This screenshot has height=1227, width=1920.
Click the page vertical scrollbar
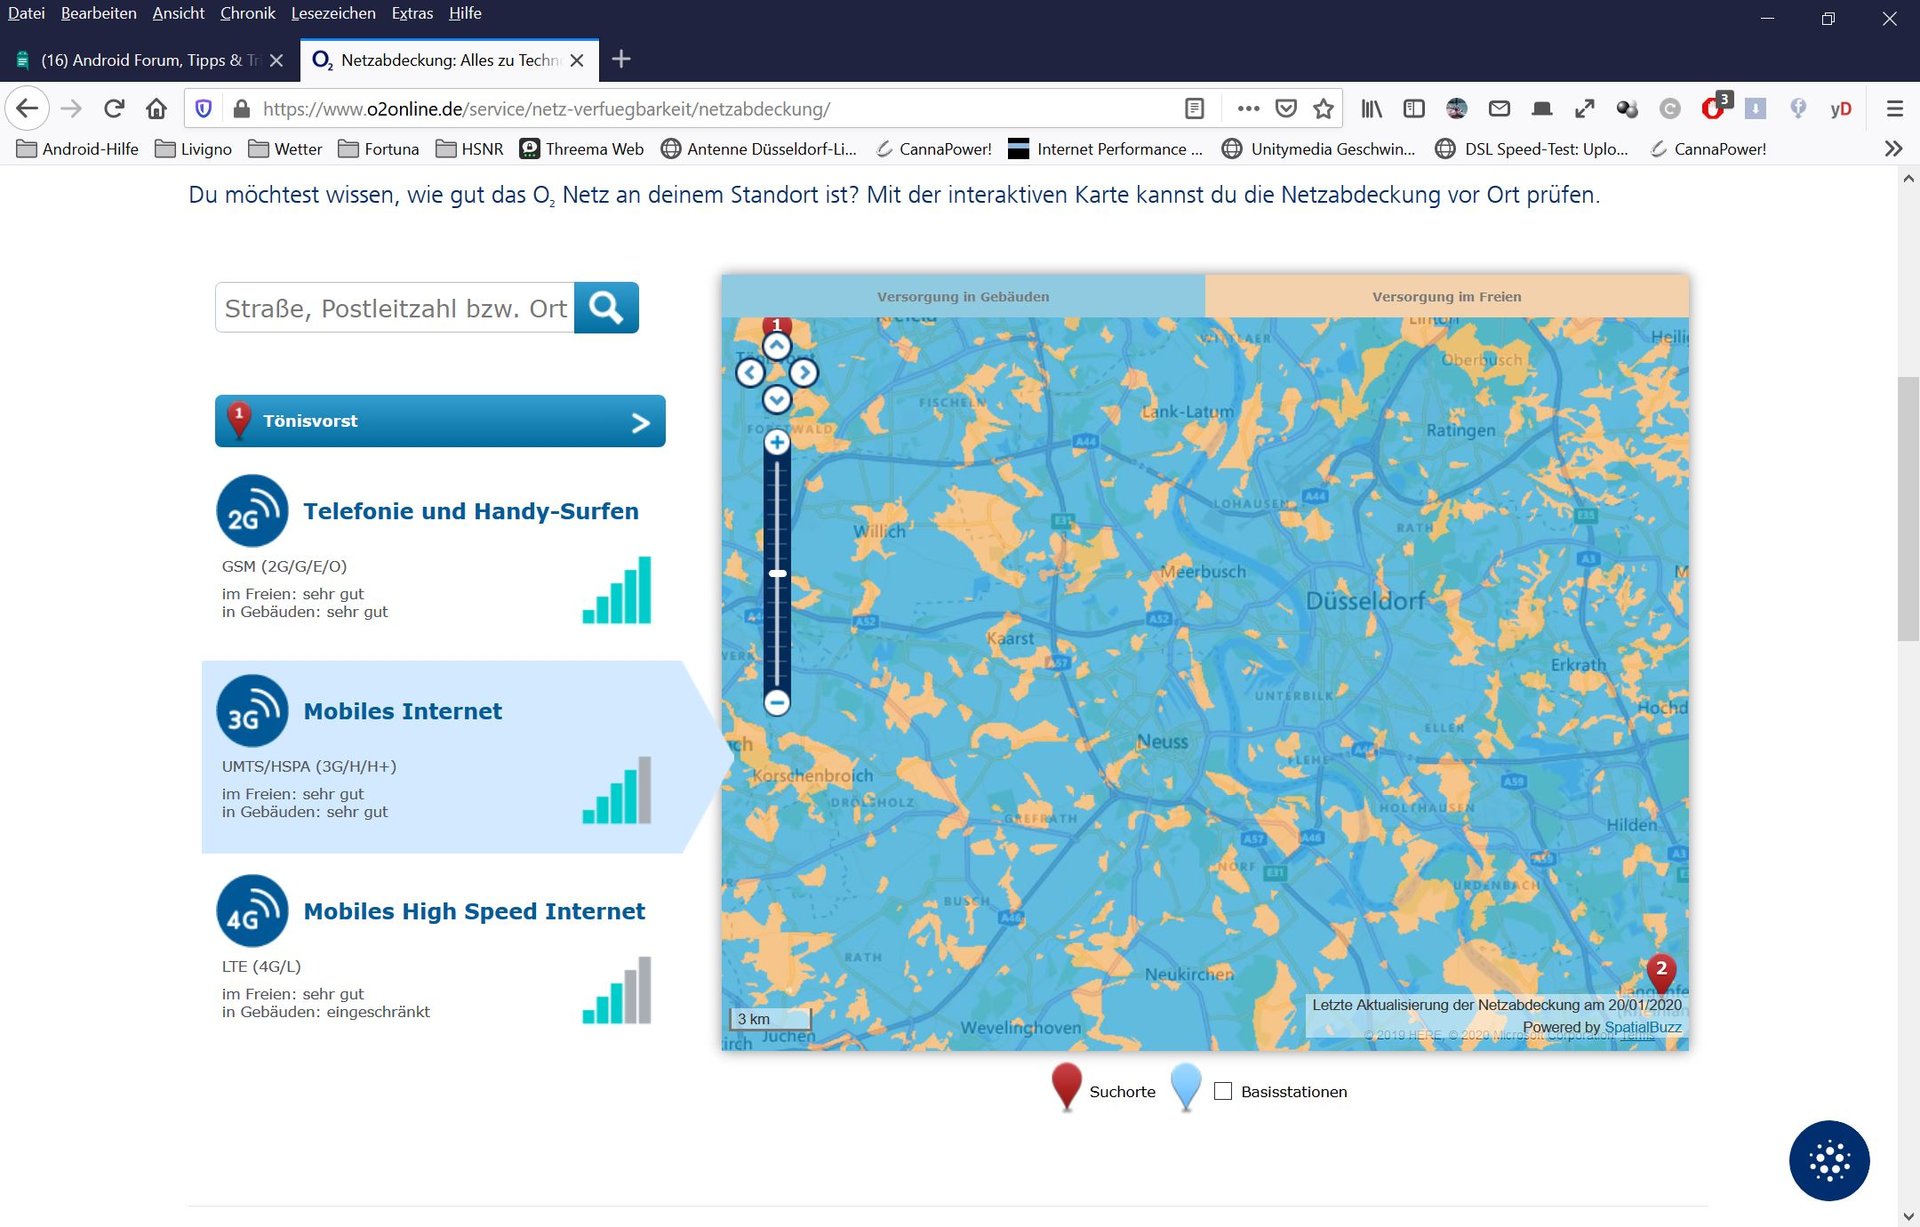(x=1909, y=510)
